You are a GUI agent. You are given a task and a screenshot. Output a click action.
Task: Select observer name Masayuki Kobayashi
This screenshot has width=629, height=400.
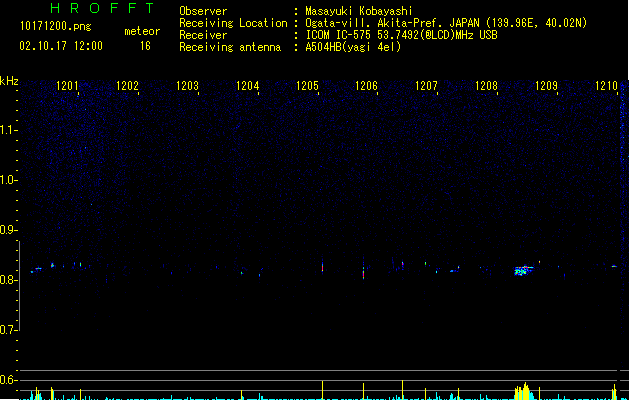tap(359, 11)
